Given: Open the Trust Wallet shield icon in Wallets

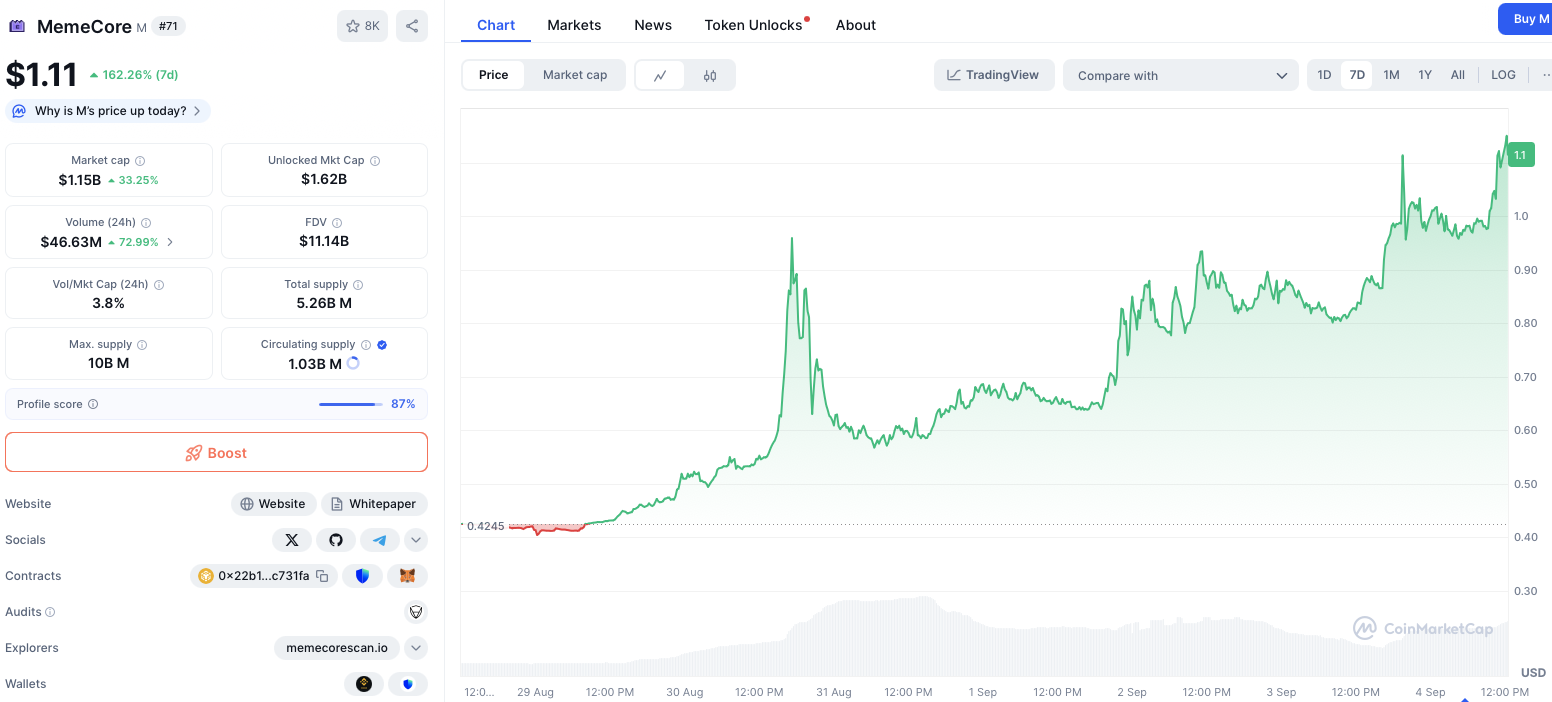Looking at the screenshot, I should (x=408, y=684).
